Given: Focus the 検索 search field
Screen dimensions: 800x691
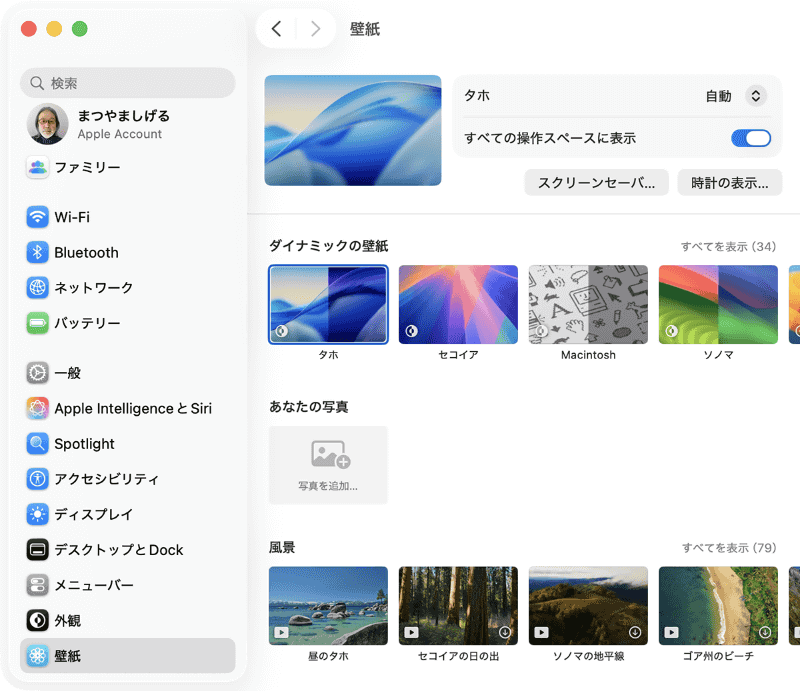Looking at the screenshot, I should coord(128,83).
